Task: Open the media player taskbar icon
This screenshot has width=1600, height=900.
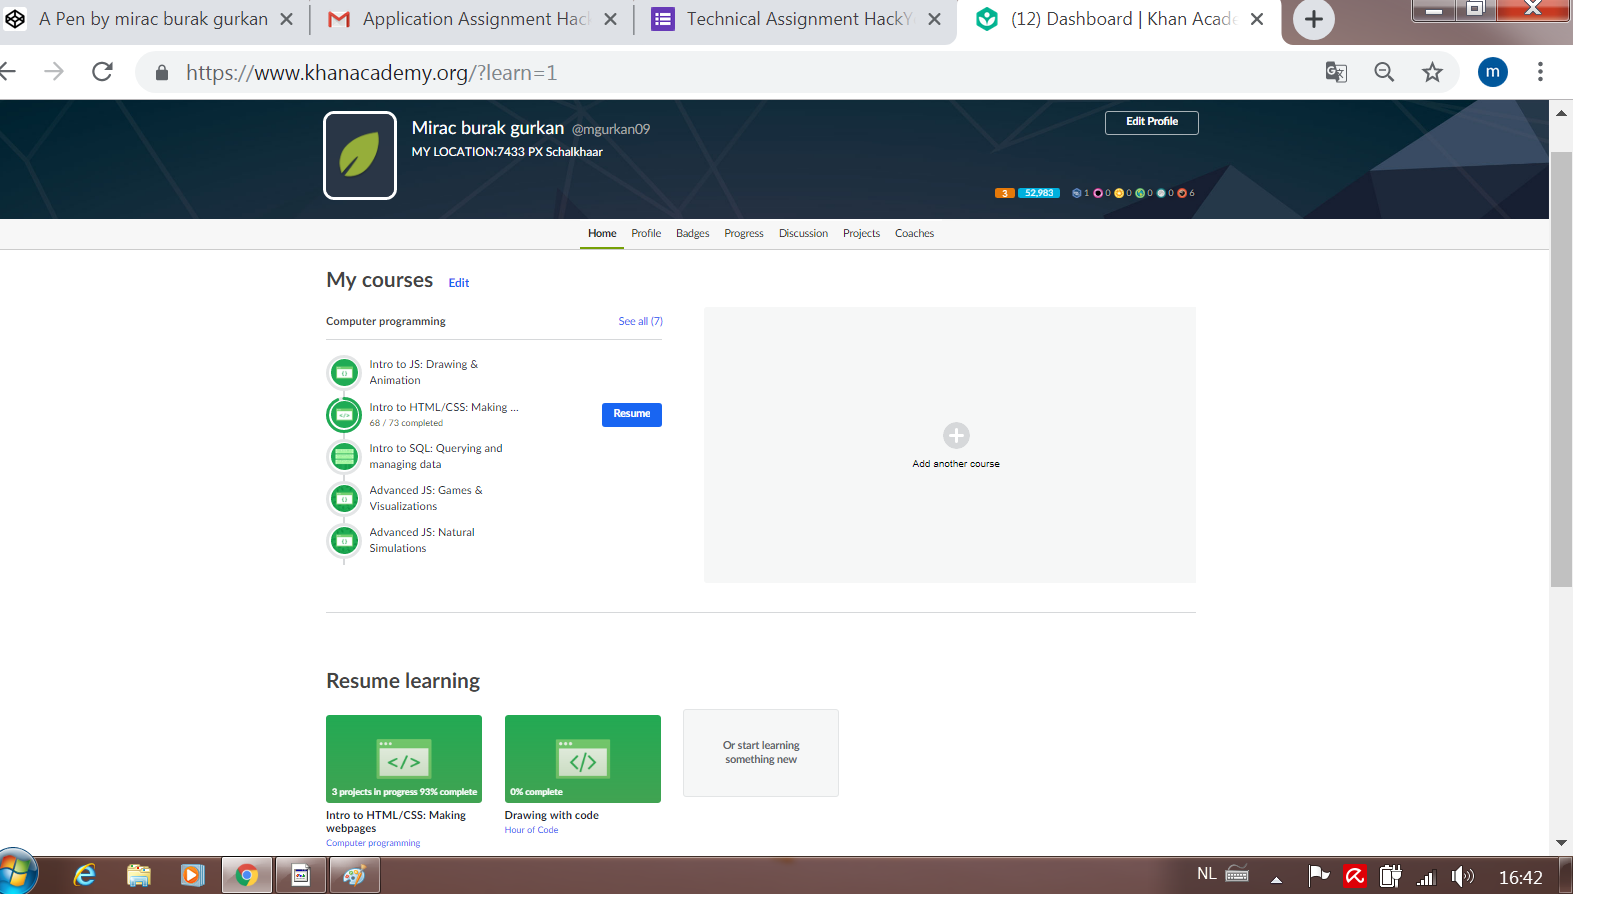Action: coord(192,876)
